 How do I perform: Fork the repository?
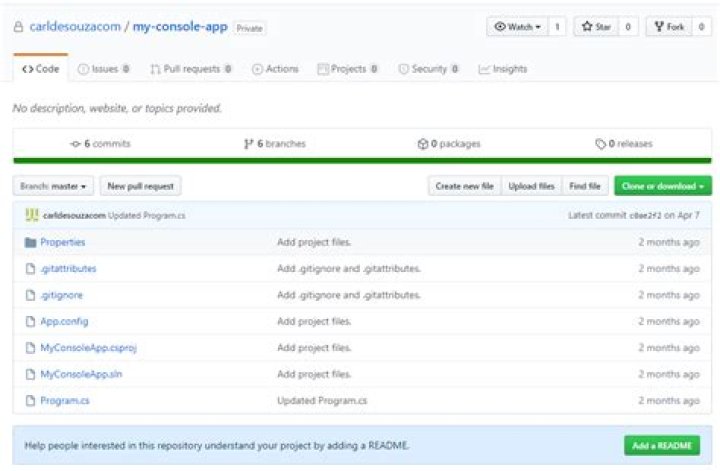(669, 27)
